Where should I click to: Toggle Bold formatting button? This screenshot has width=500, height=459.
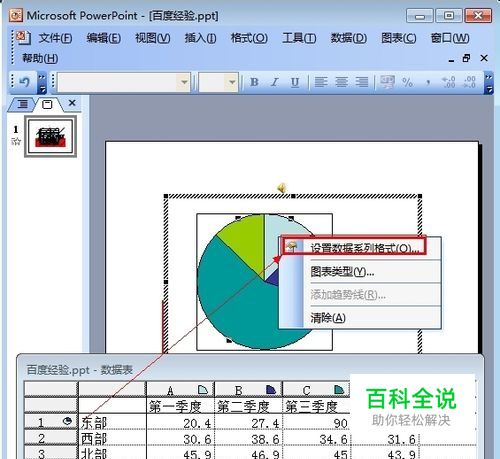(x=254, y=82)
